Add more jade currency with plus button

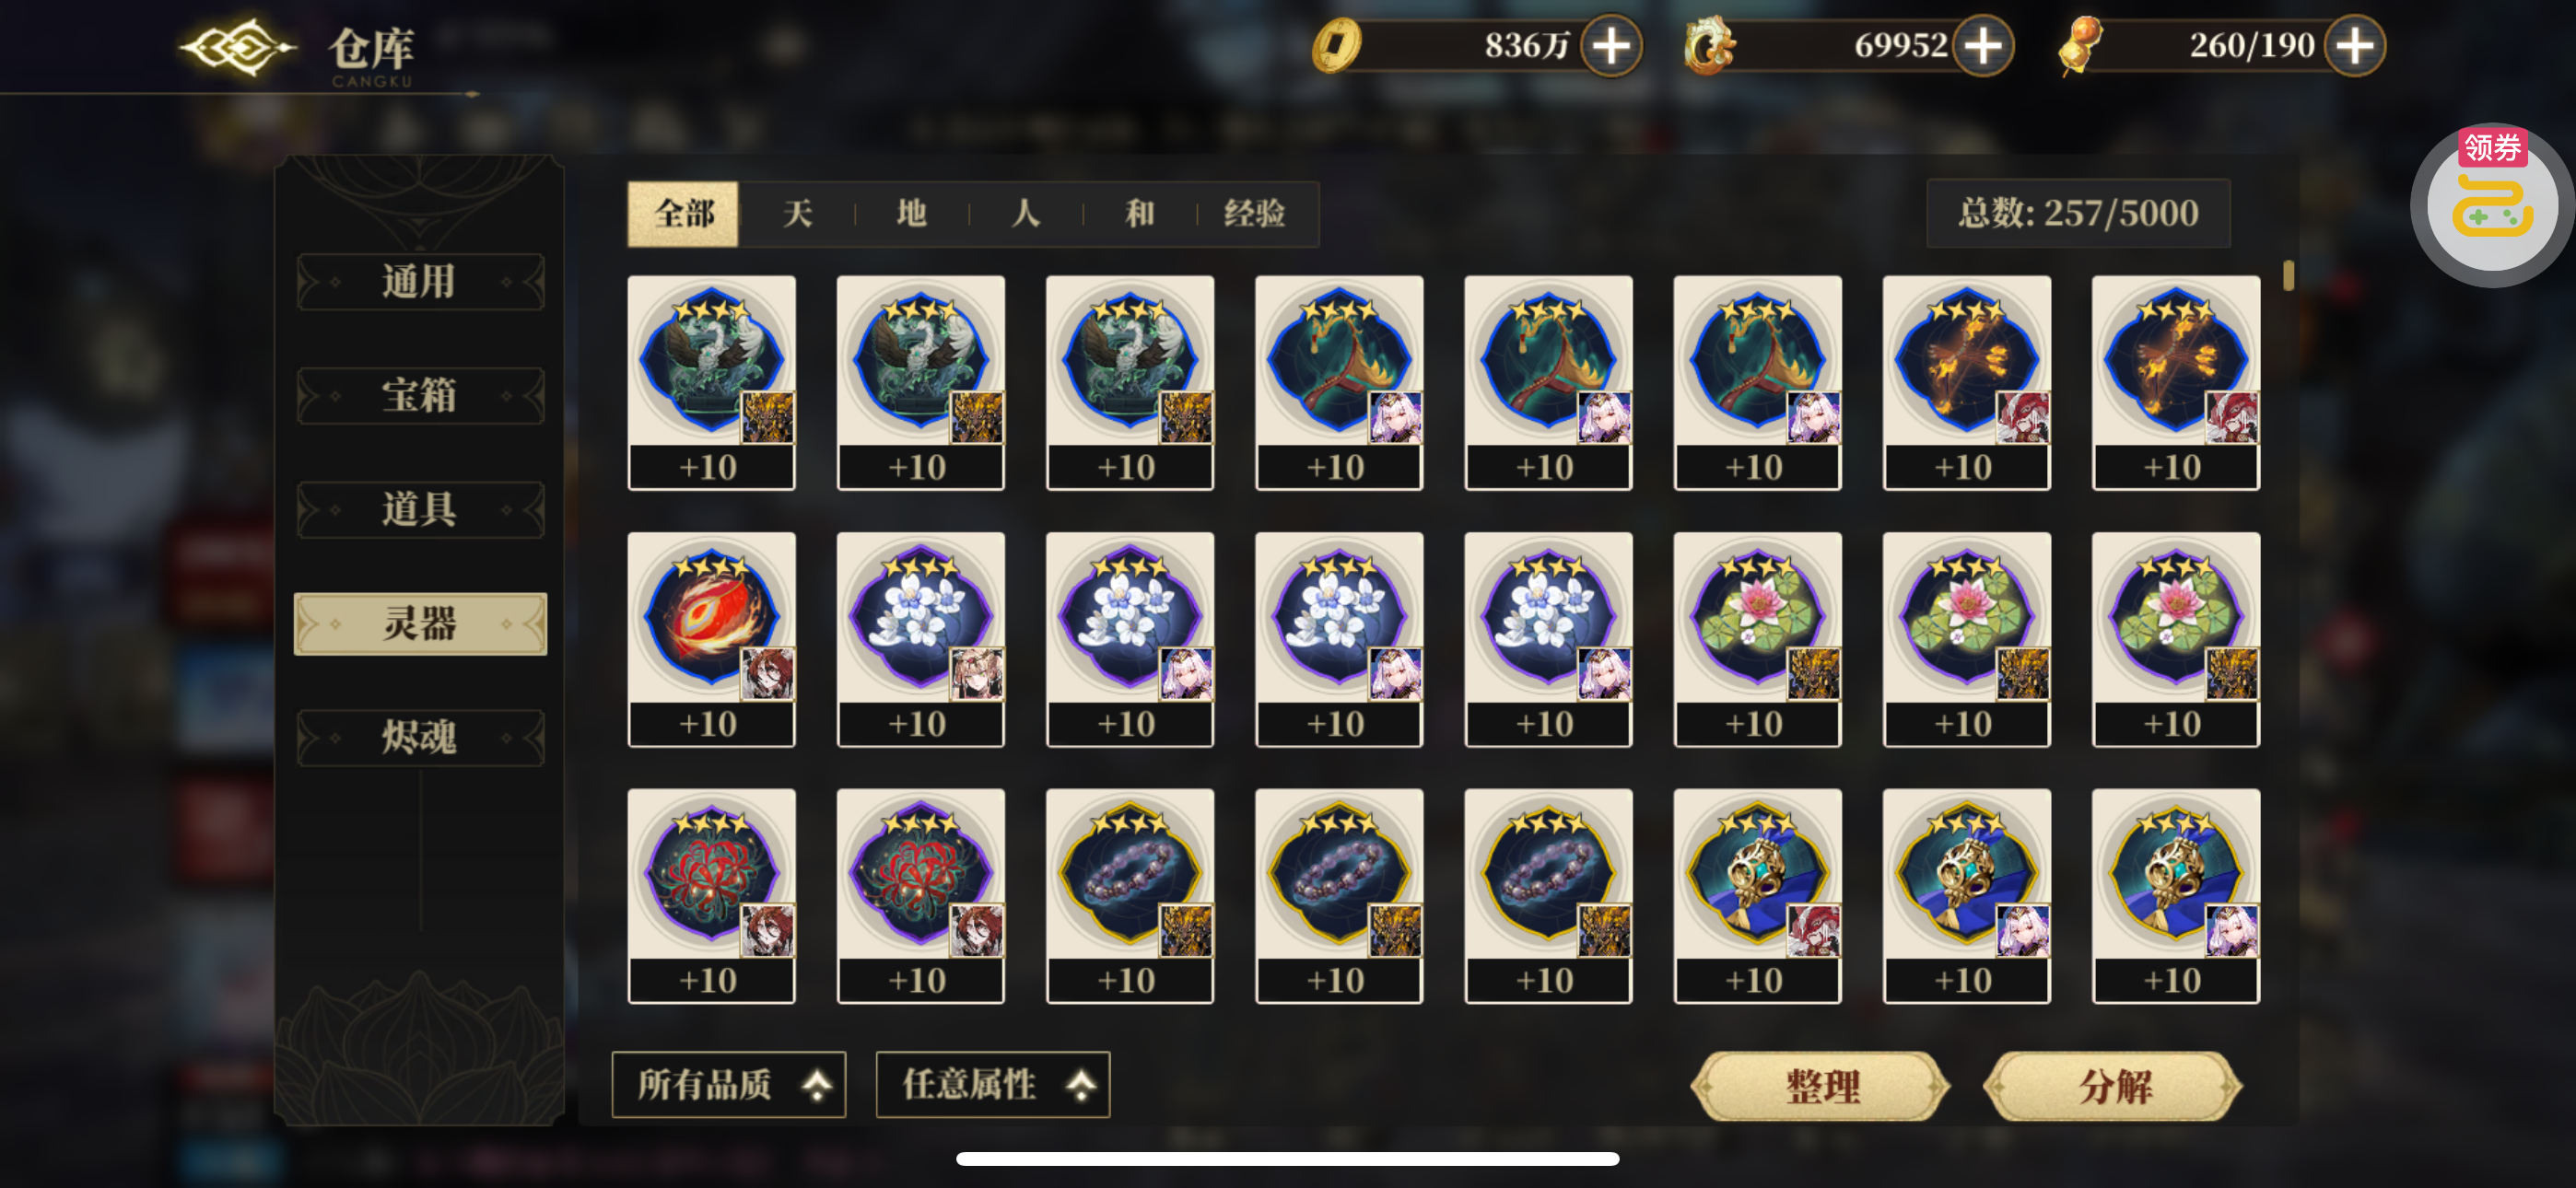pyautogui.click(x=1983, y=46)
